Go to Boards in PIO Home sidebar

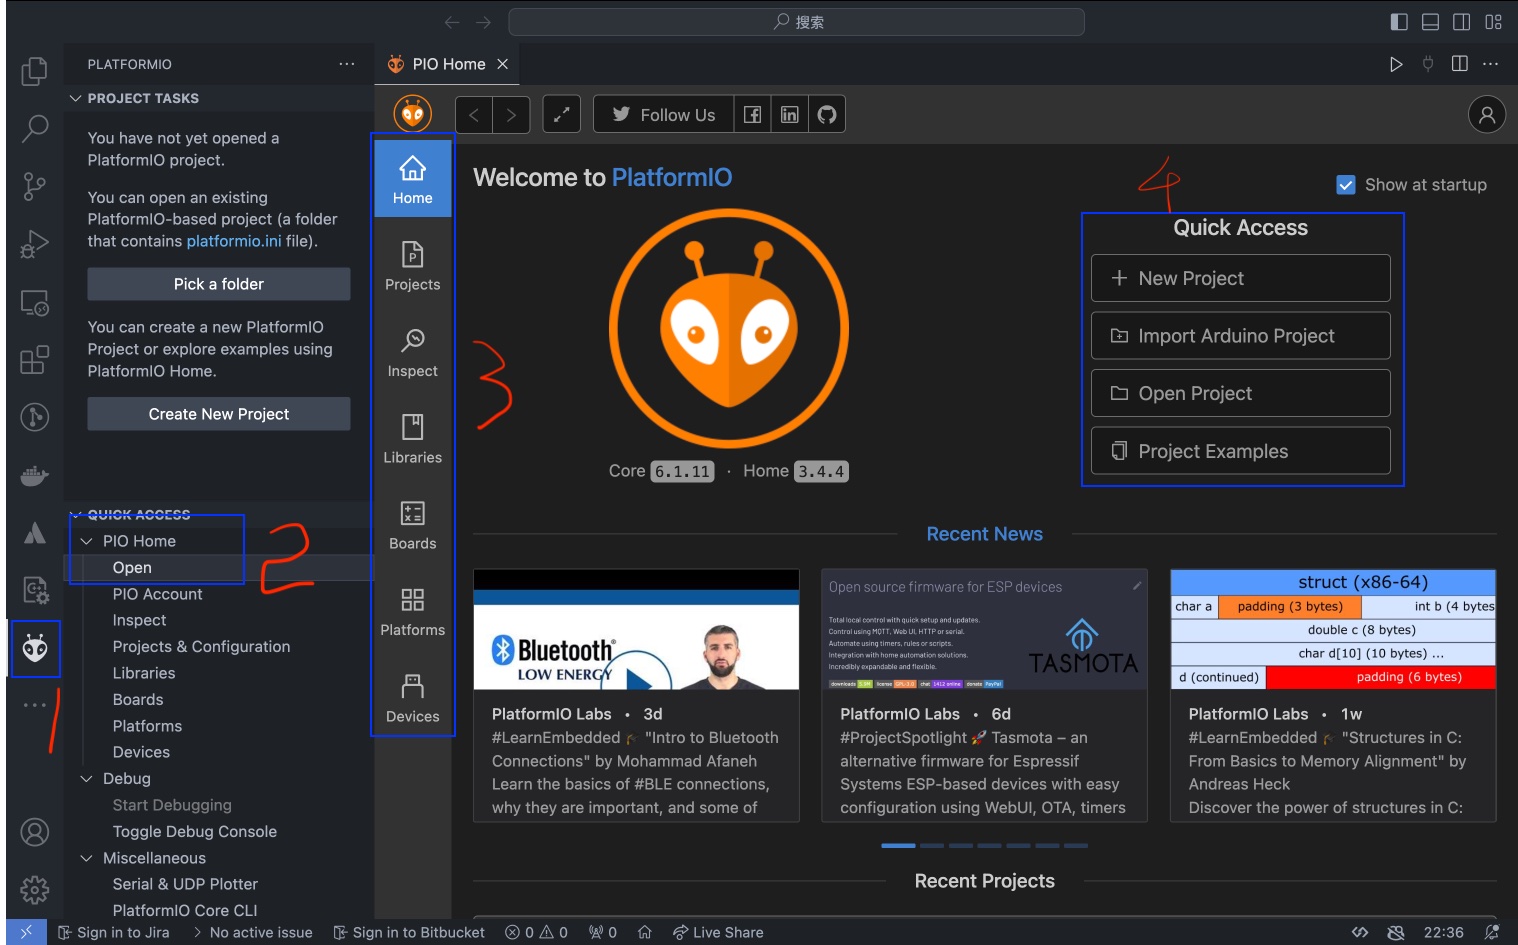[x=412, y=526]
